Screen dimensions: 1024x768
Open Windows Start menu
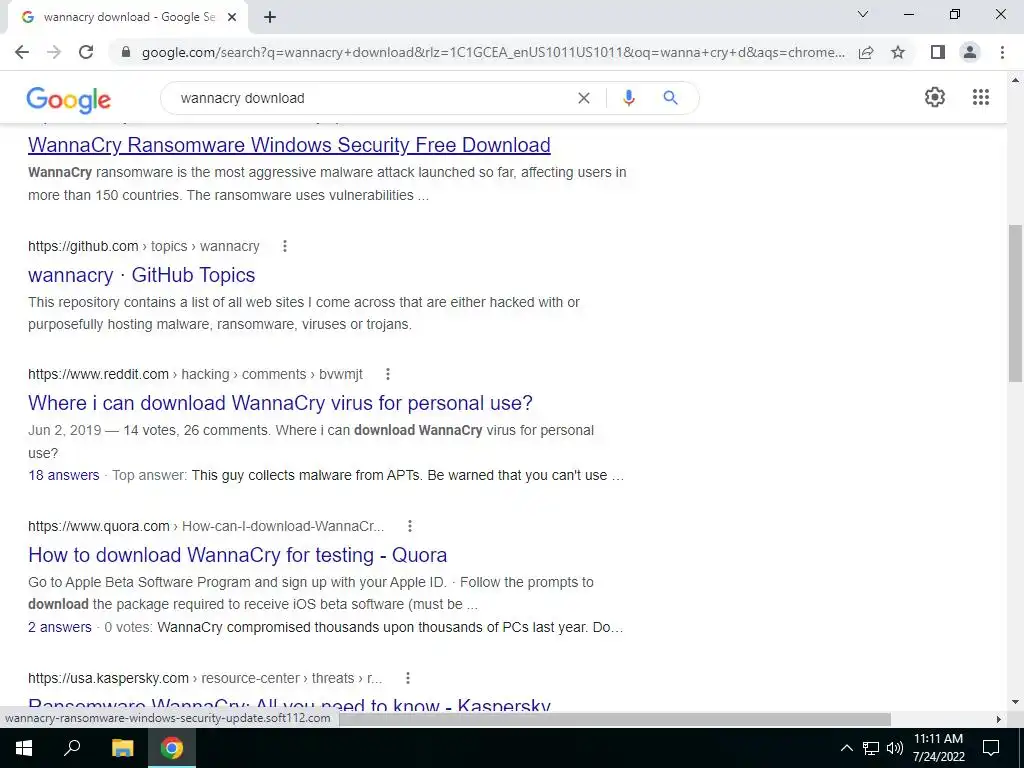pyautogui.click(x=24, y=748)
